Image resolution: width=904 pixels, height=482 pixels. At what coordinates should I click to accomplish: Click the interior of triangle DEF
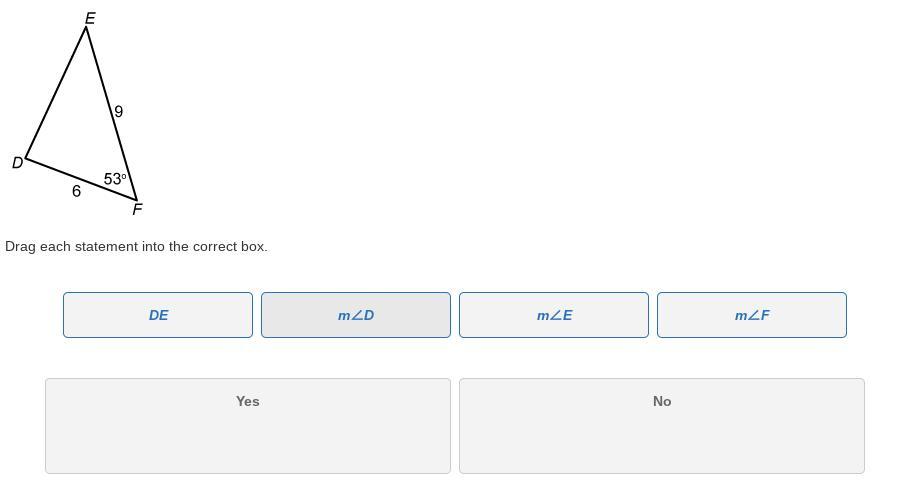(x=85, y=130)
